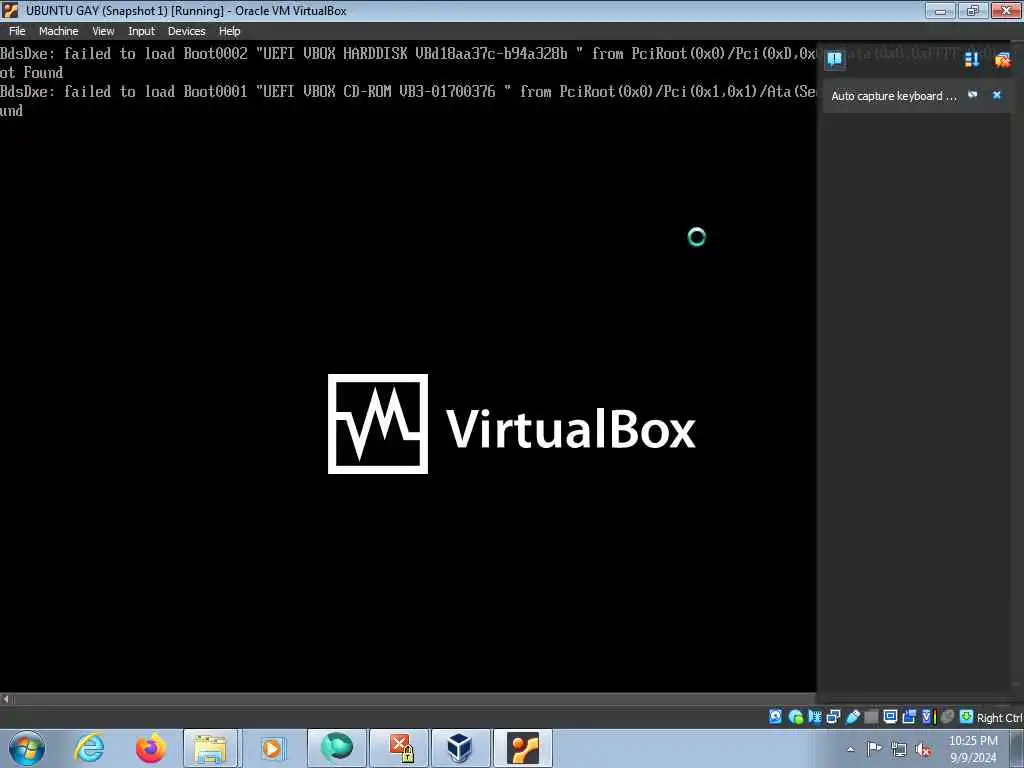Open the Auto capture keyboard notification
Screen dimensions: 1024x768
tap(894, 96)
